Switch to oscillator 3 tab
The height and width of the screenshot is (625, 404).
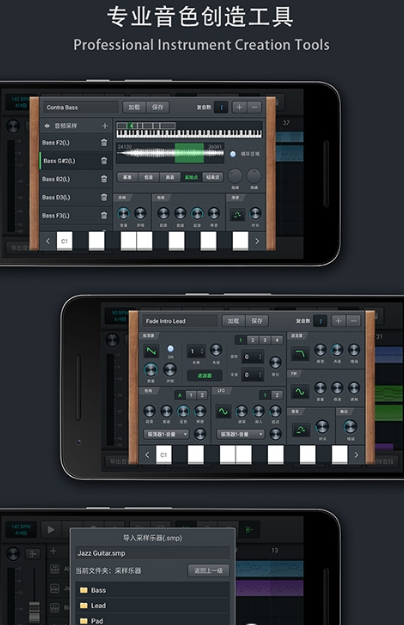265,340
